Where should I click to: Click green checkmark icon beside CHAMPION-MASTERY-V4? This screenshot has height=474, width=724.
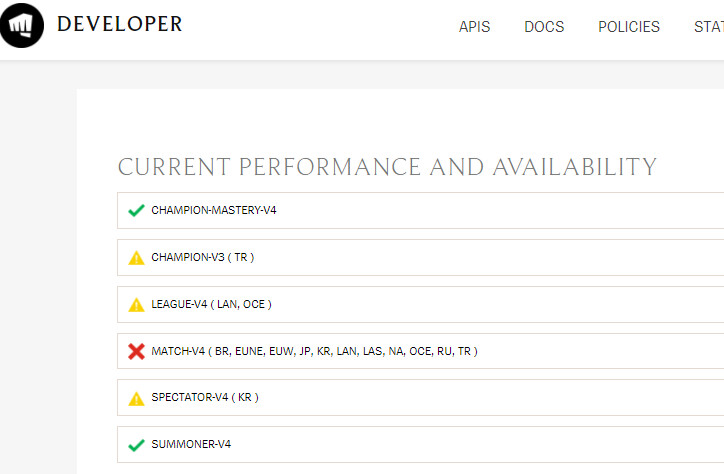137,211
